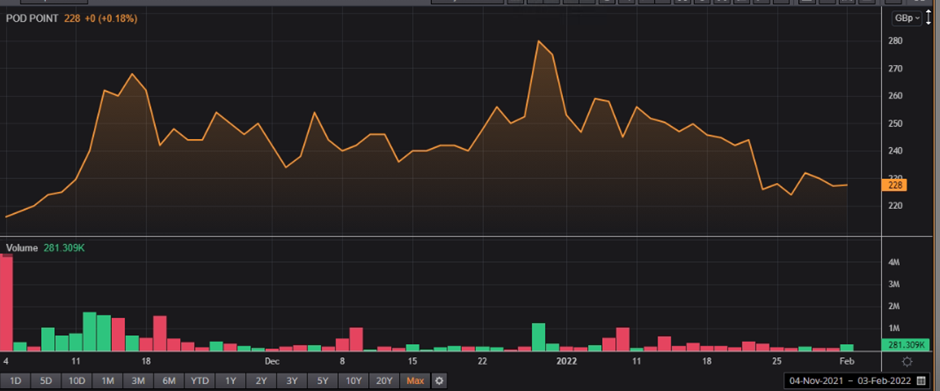Open the GBp currency dropdown
The width and height of the screenshot is (940, 391).
[906, 19]
